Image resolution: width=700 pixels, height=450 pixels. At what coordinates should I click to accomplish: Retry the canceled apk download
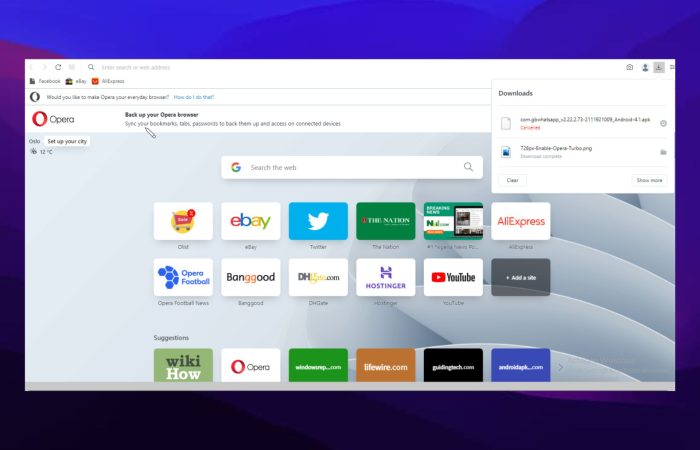pos(663,123)
